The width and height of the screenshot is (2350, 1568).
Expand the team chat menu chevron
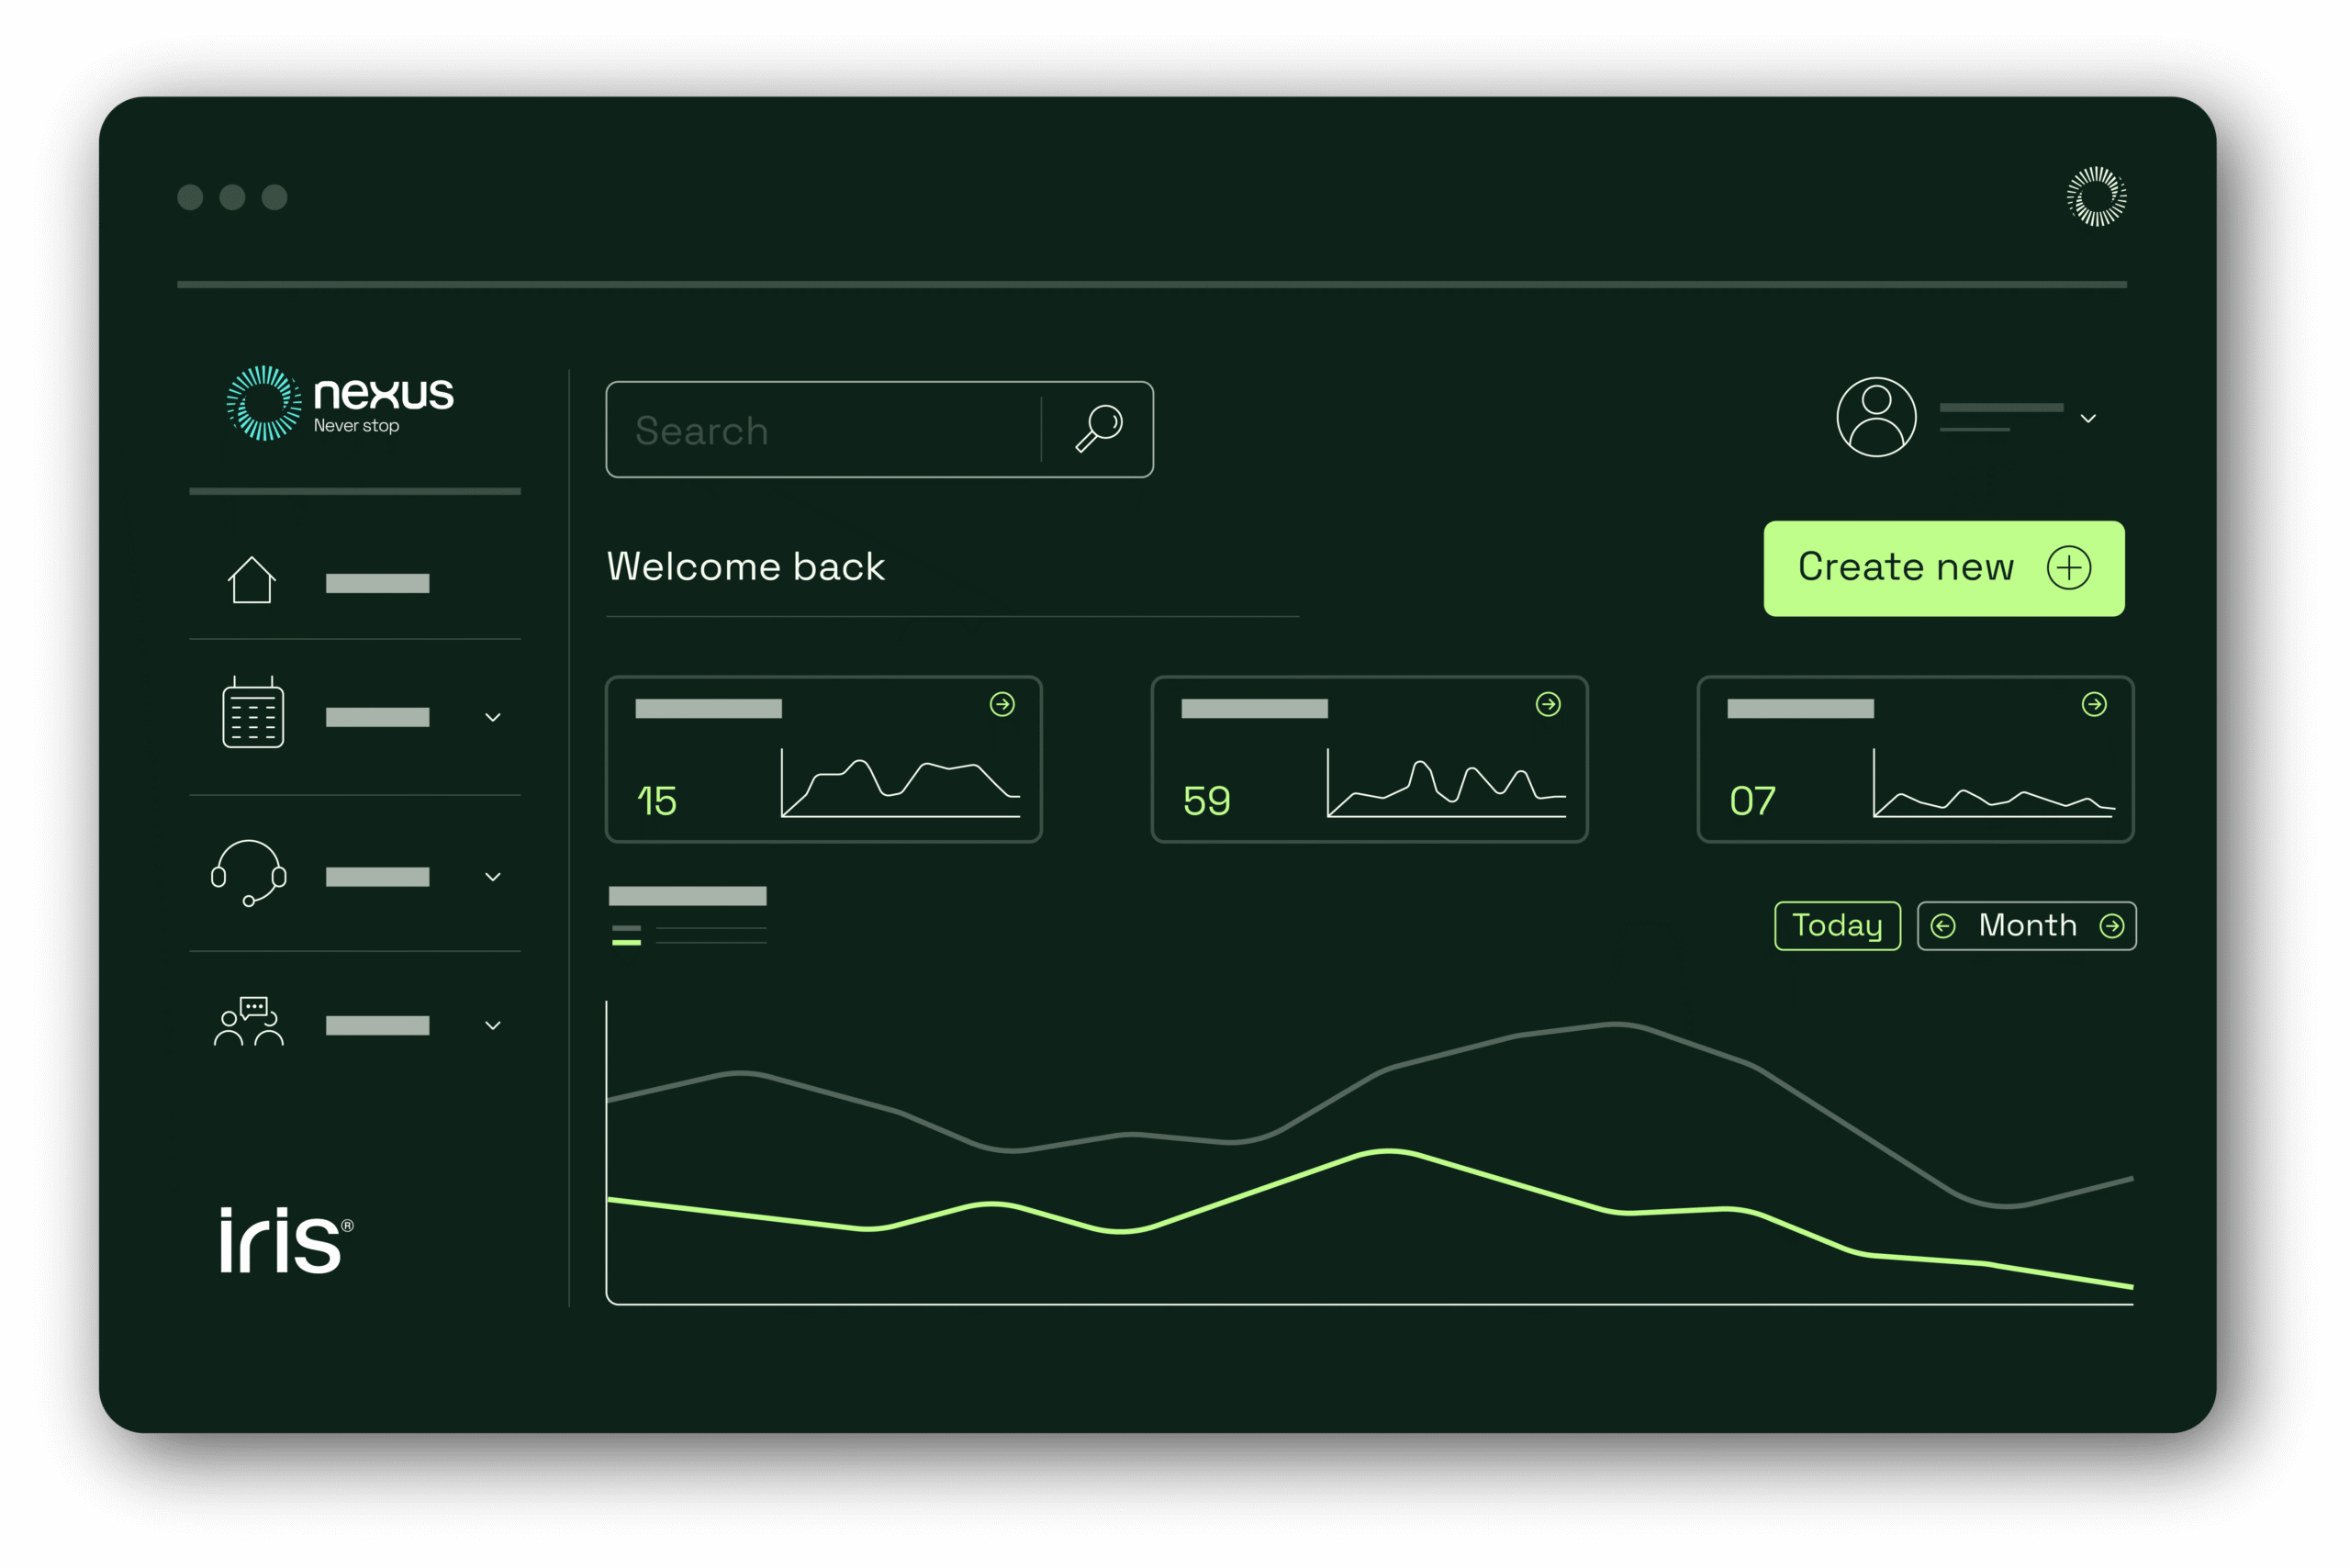coord(493,1025)
